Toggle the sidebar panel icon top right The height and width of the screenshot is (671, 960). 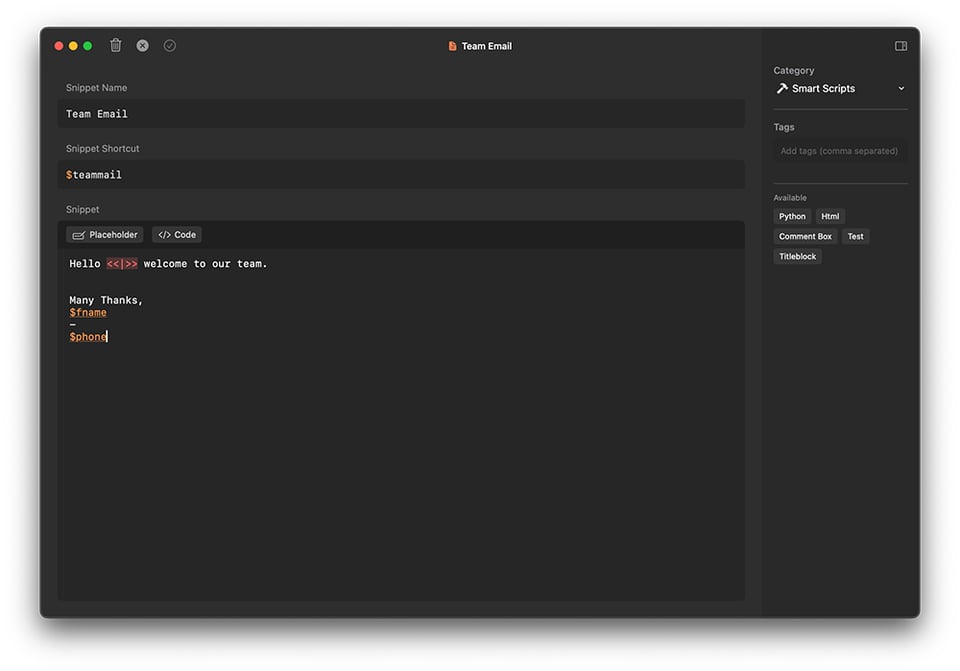pyautogui.click(x=900, y=45)
